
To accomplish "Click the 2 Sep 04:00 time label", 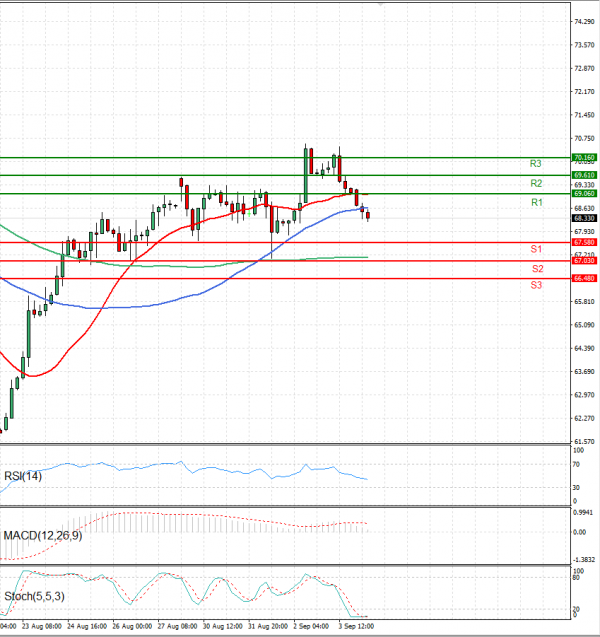I will [311, 626].
